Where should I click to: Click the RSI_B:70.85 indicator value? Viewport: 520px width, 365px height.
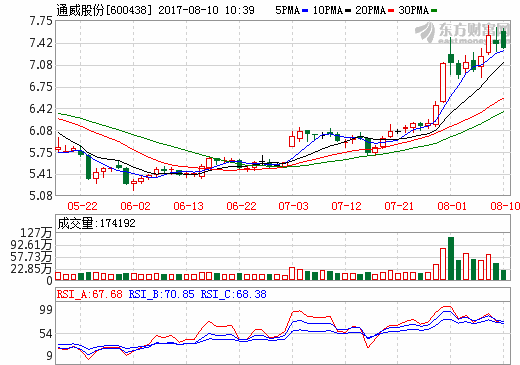tap(161, 294)
